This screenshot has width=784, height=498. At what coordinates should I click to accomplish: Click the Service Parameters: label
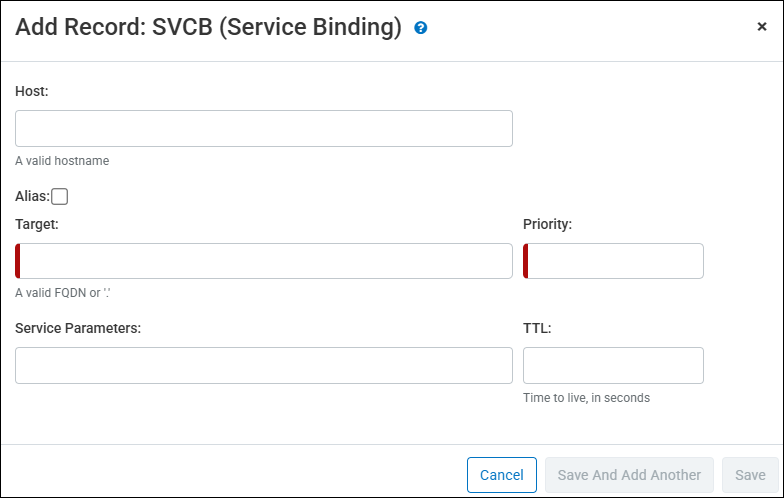coord(78,328)
